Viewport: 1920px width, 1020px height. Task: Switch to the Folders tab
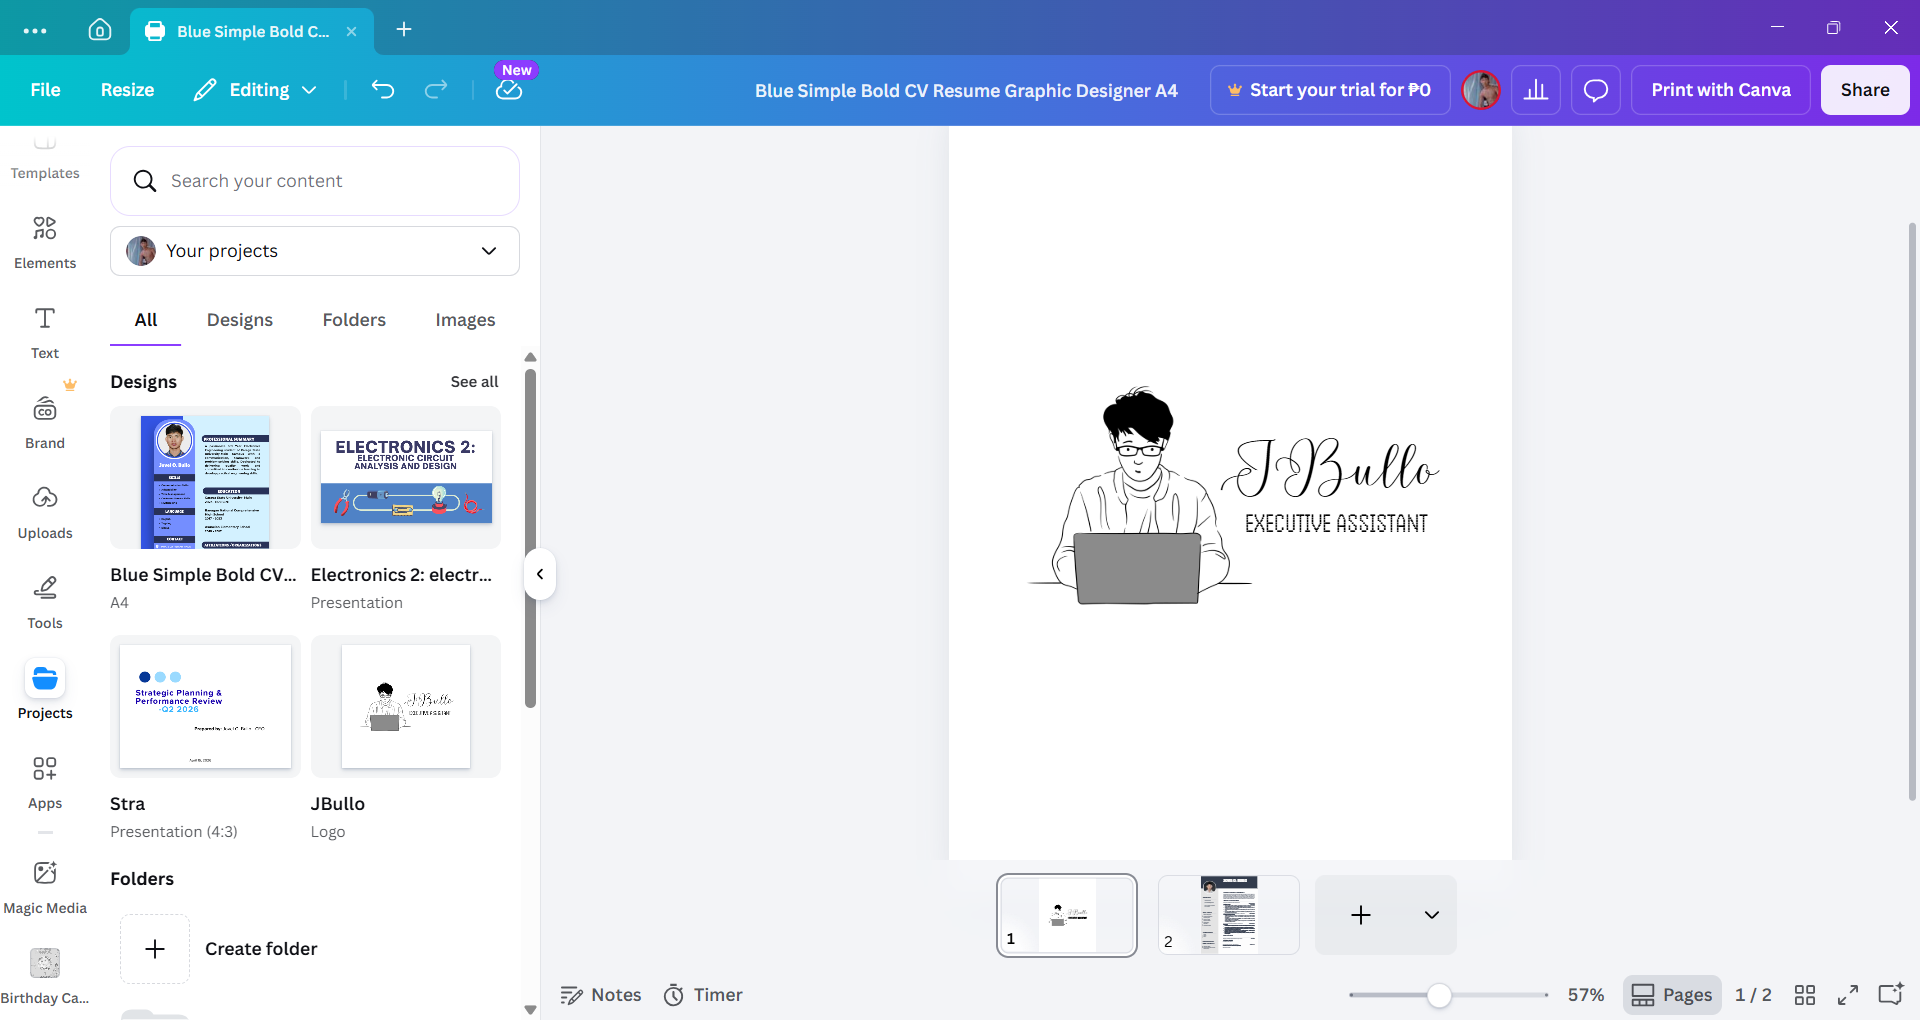(354, 320)
